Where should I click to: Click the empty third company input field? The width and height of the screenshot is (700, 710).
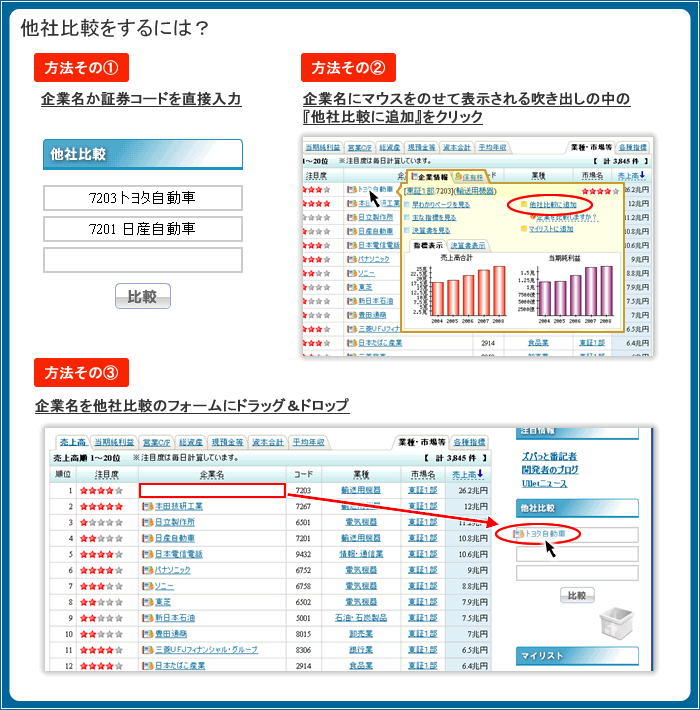coord(143,260)
